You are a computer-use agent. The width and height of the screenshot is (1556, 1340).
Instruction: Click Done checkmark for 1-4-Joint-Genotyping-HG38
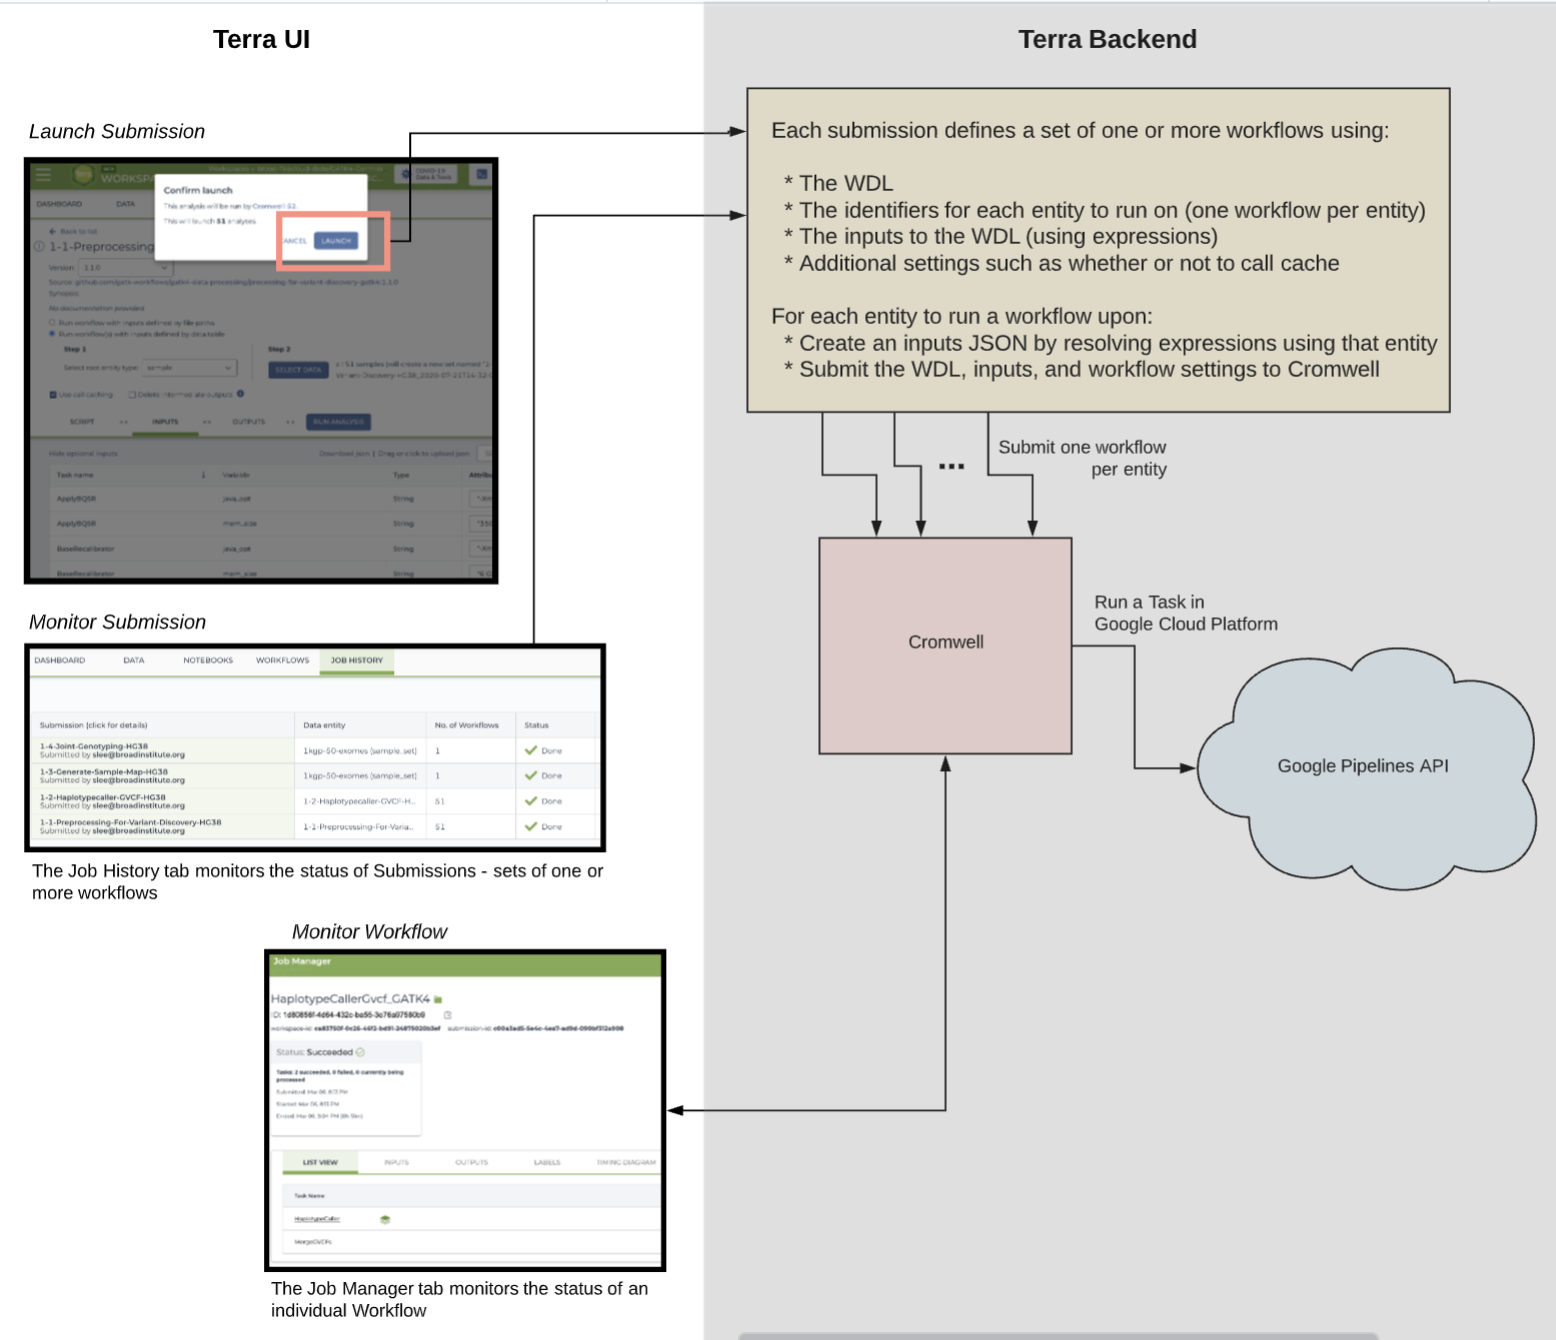tap(531, 750)
